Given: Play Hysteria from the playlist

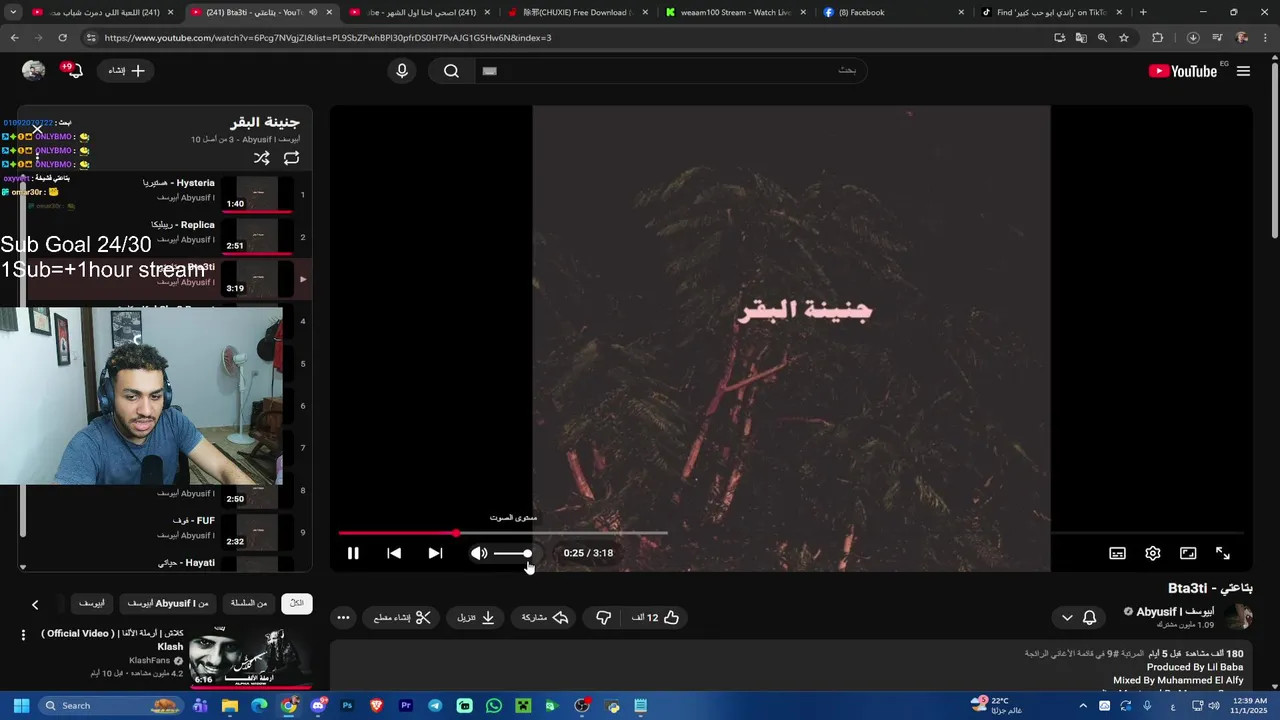Looking at the screenshot, I should pyautogui.click(x=168, y=194).
